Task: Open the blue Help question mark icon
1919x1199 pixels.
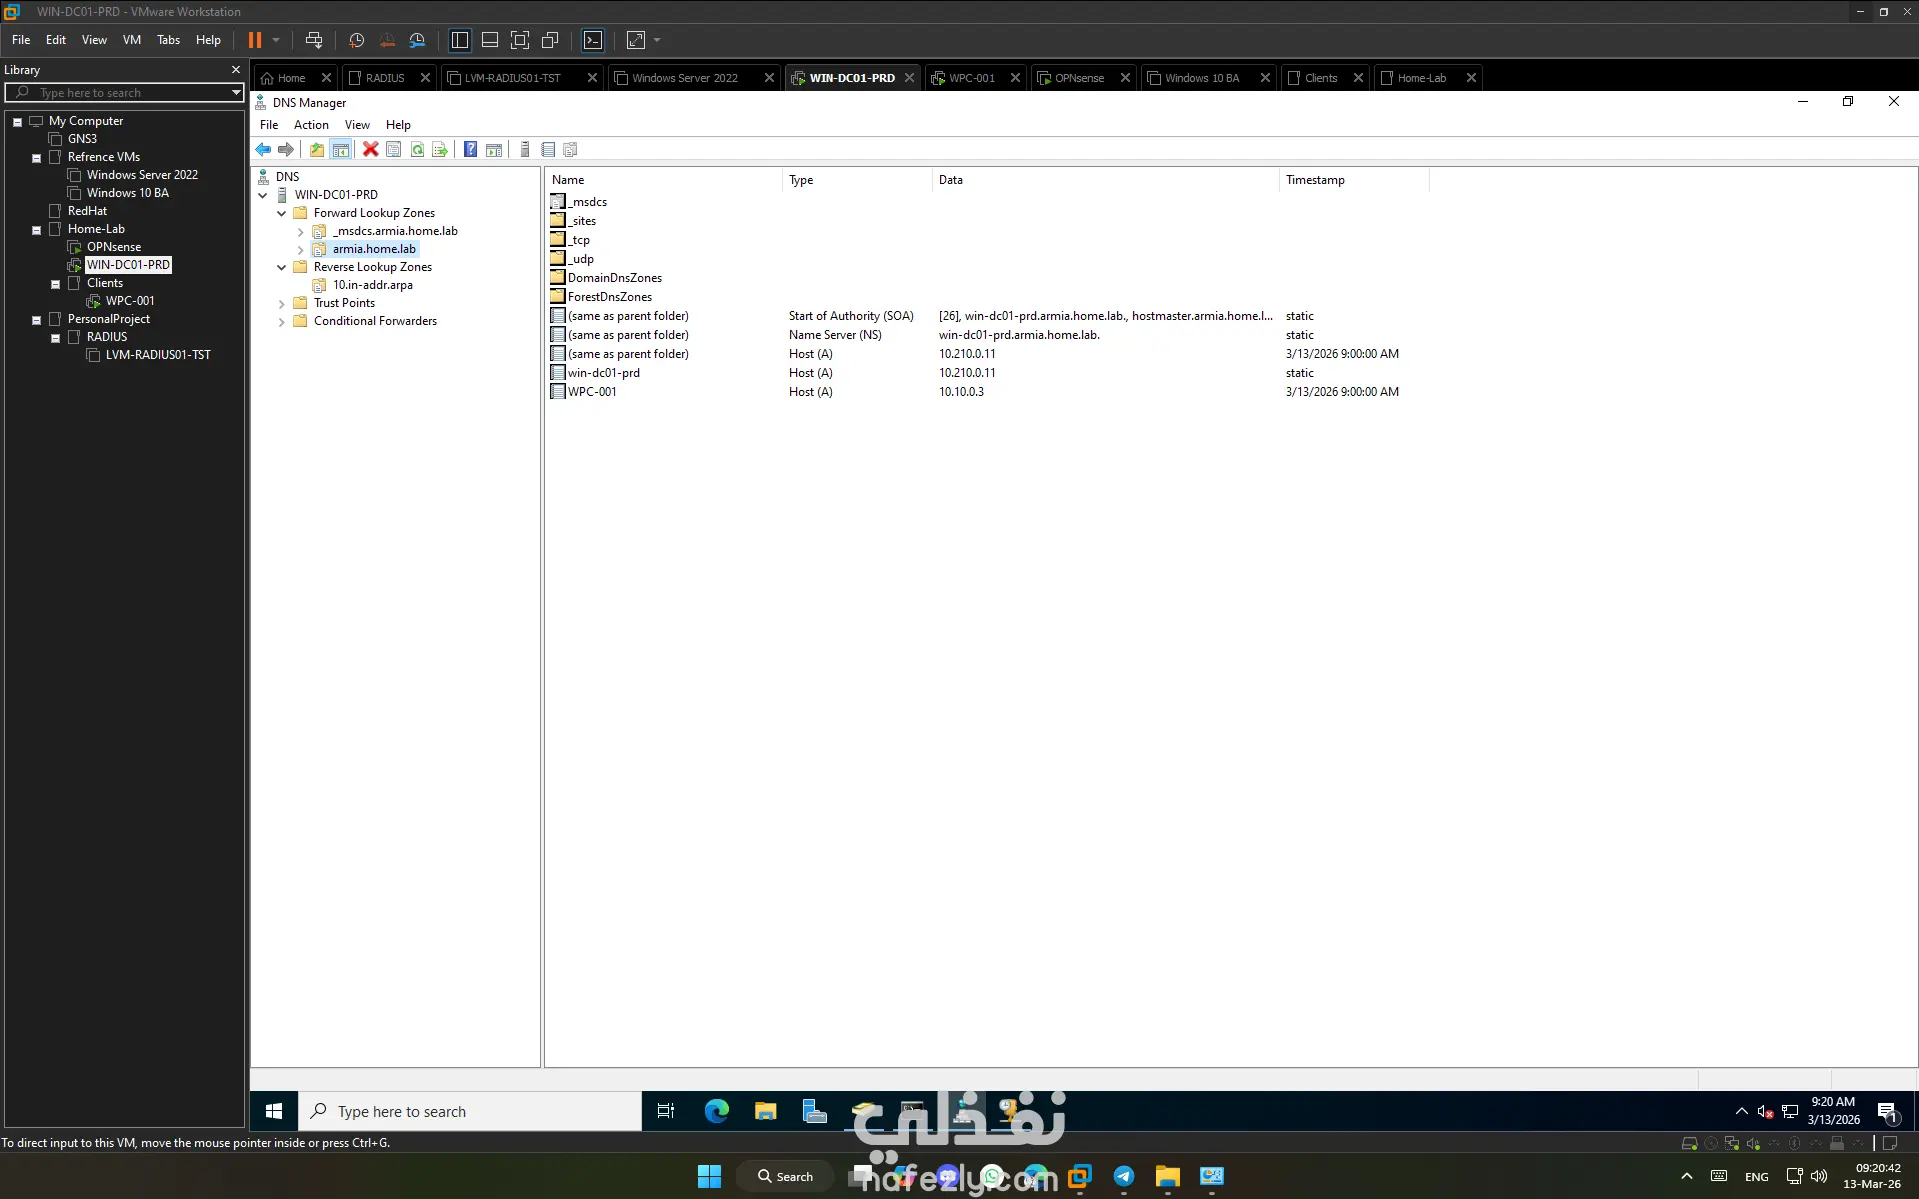Action: tap(470, 149)
